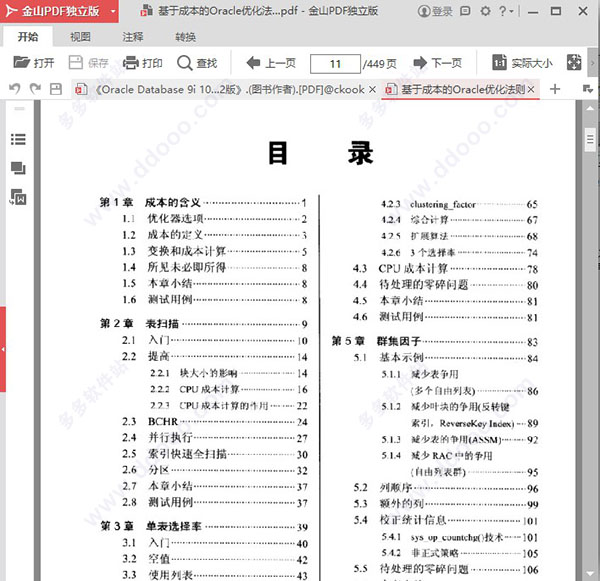Open the bookmarks outline list icon in sidebar
600x581 pixels.
pos(18,139)
